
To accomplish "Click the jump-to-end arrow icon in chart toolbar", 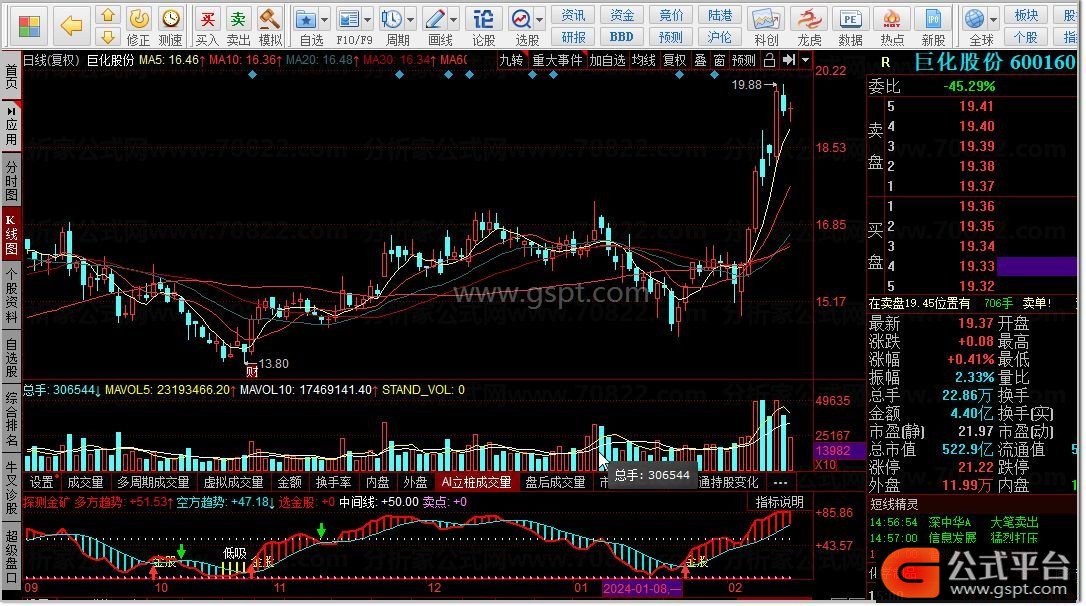I will 789,61.
